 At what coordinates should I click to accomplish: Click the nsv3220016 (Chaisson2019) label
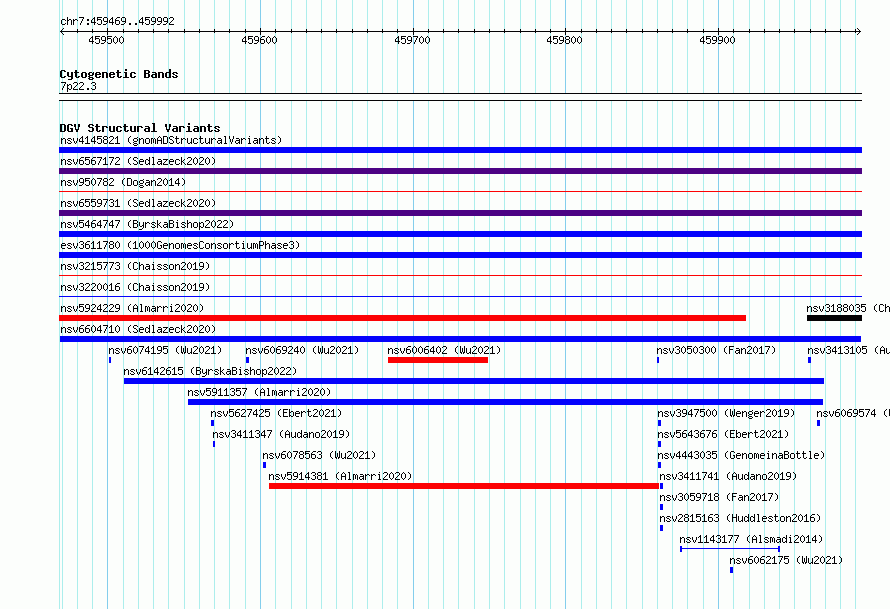coord(135,287)
